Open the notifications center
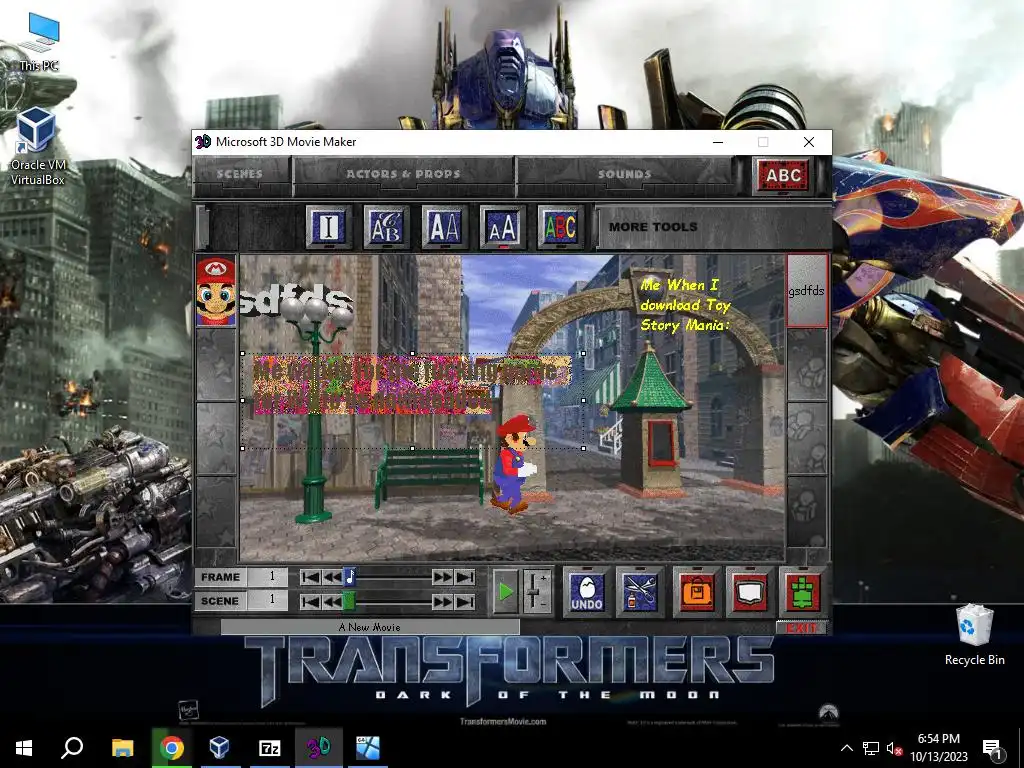Viewport: 1024px width, 768px height. click(992, 749)
